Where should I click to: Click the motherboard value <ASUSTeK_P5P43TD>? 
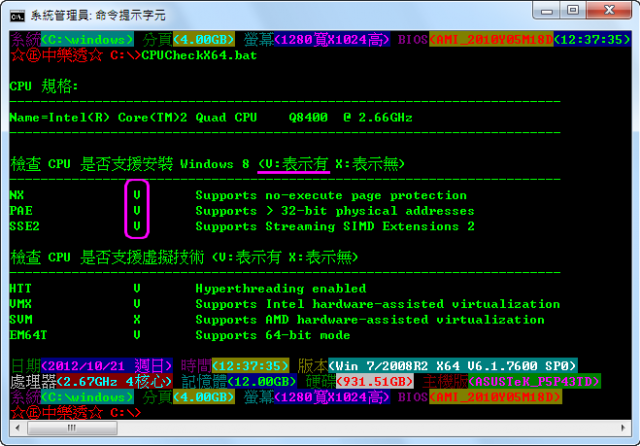coord(534,382)
